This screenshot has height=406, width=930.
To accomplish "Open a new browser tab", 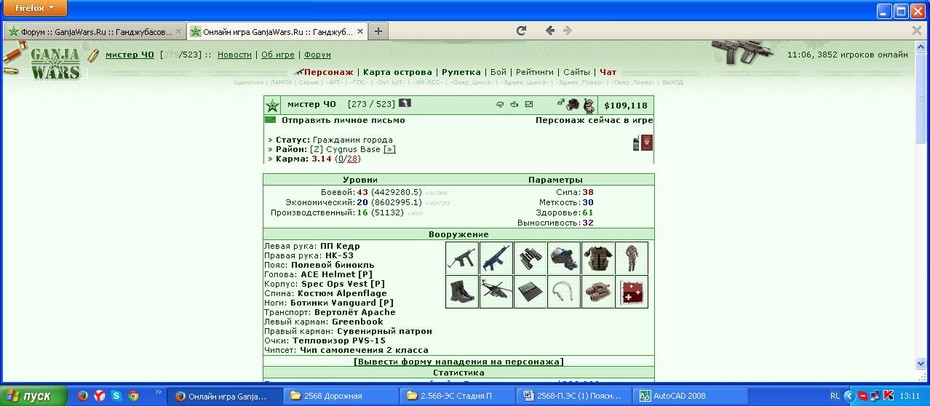I will point(378,31).
